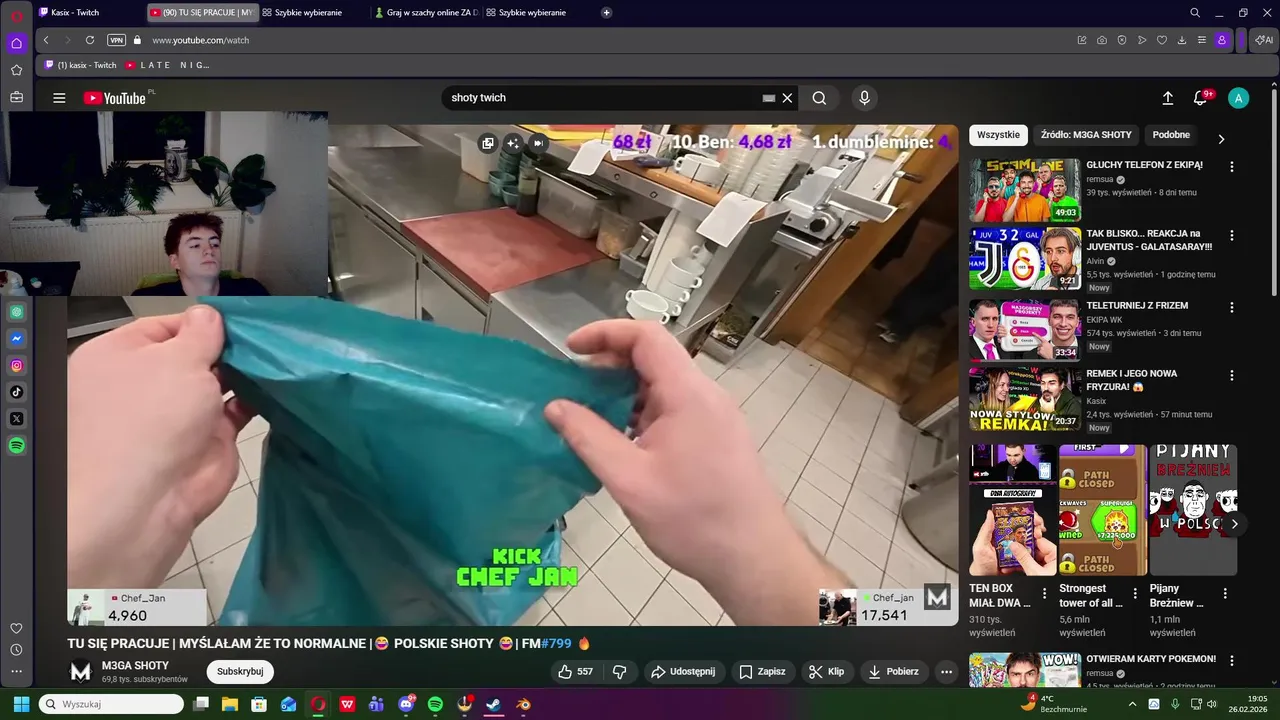The image size is (1280, 720).
Task: Clear the YouTube search text
Action: tap(787, 98)
